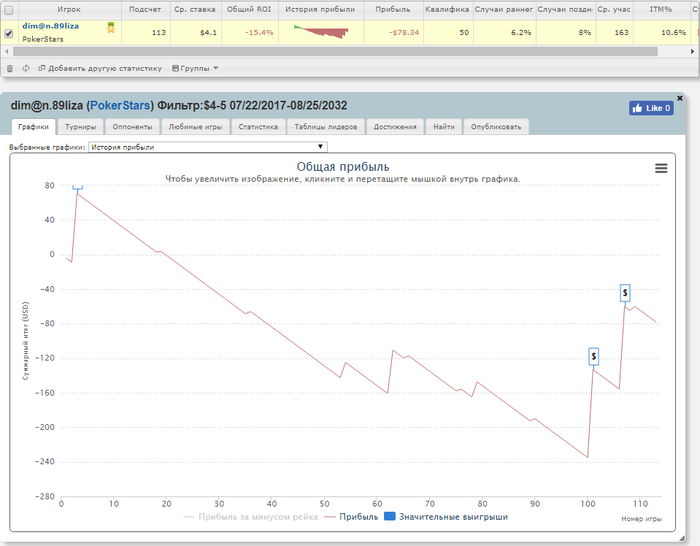Viewport: 700px width, 546px height.
Task: Click the Facebook Like thumb button
Action: point(651,108)
